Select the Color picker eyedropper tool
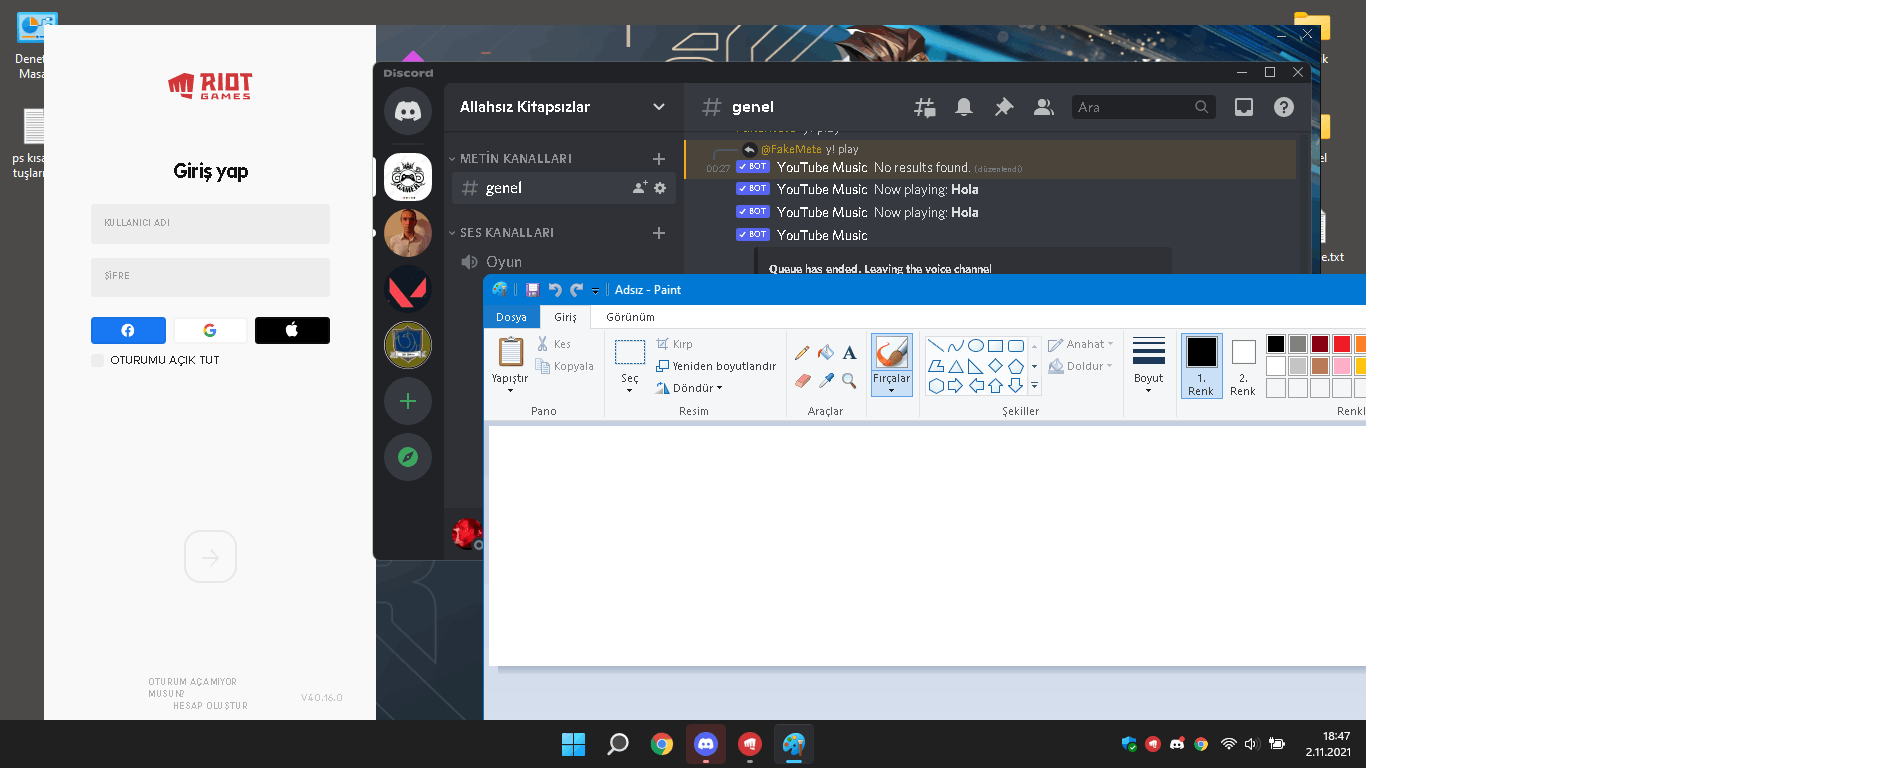1898x768 pixels. click(826, 380)
